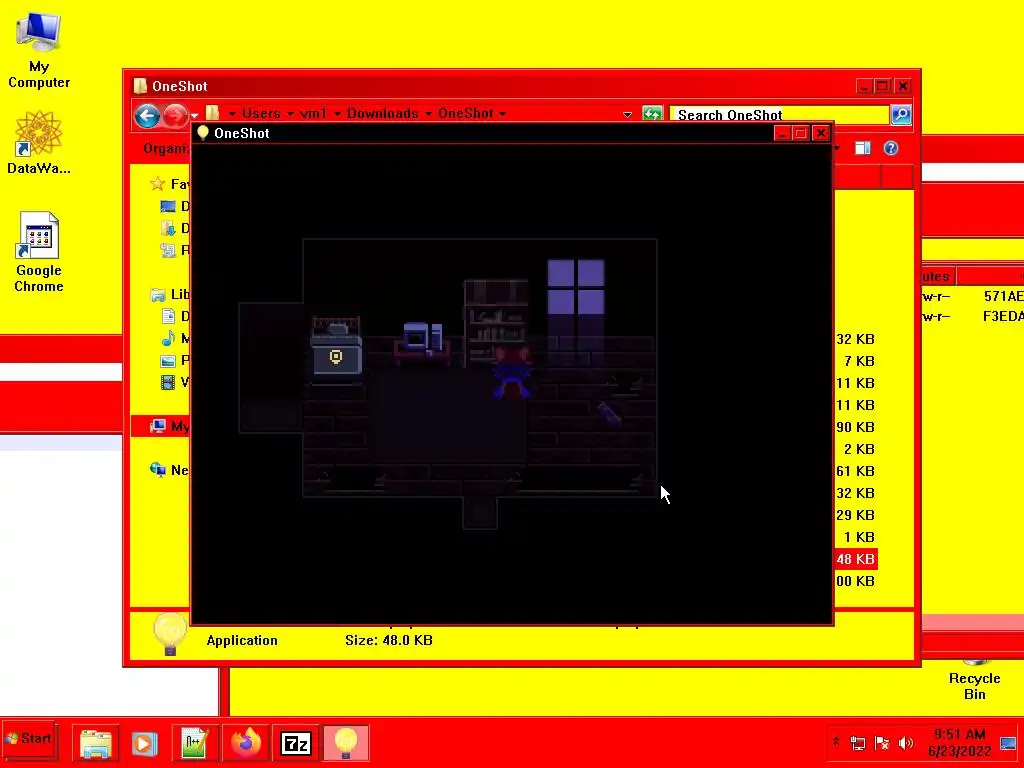Viewport: 1024px width, 768px height.
Task: Open the Pictures library
Action: (x=174, y=360)
